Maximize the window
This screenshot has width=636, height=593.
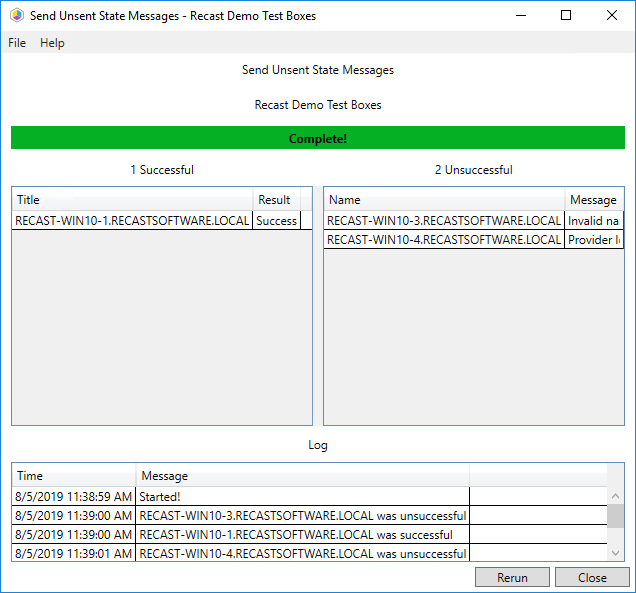566,15
